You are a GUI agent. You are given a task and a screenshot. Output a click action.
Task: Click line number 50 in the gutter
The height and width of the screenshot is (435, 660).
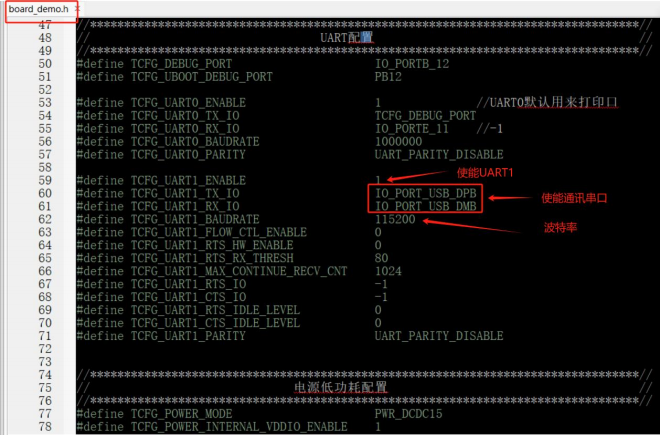click(x=45, y=64)
